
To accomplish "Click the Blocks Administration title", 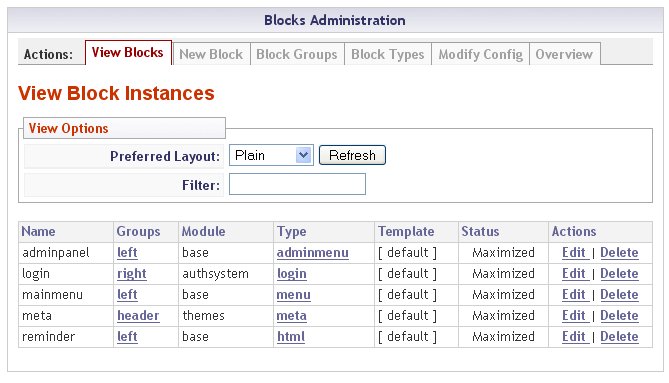I will pyautogui.click(x=335, y=20).
